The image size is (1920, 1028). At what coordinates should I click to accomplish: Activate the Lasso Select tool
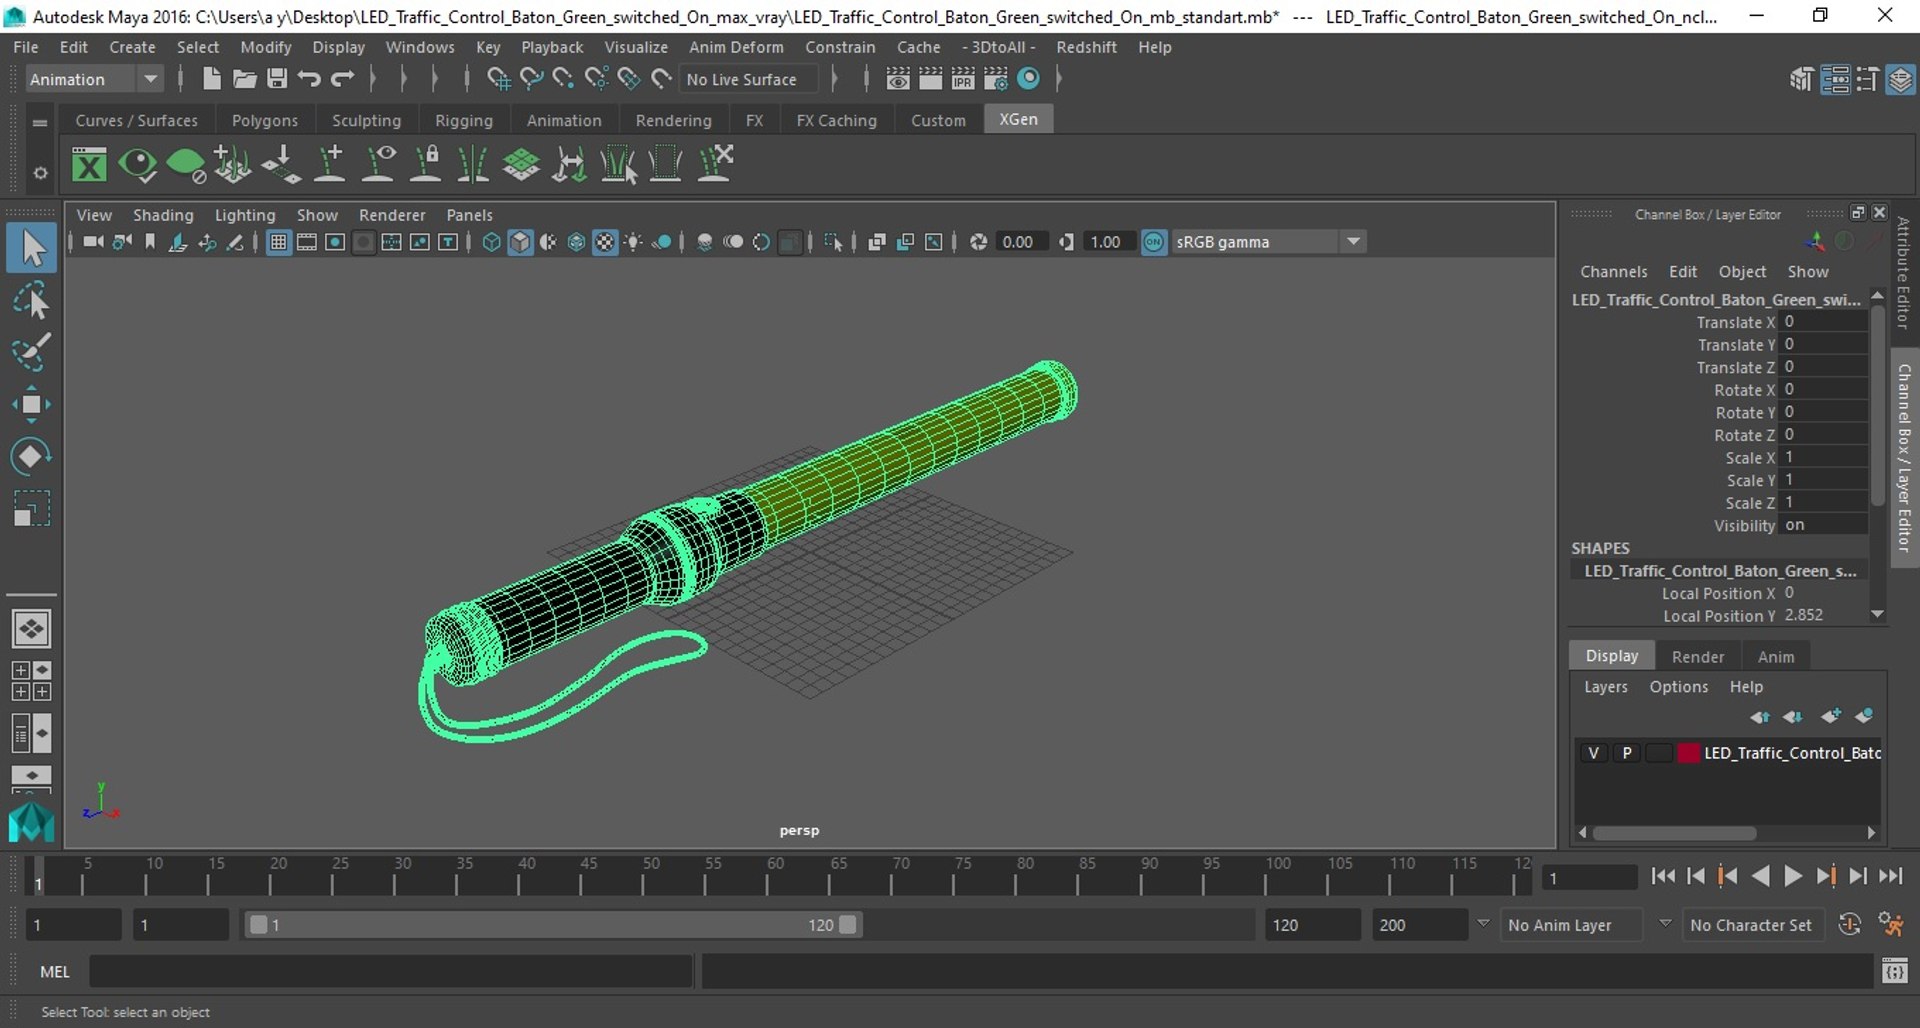coord(31,300)
